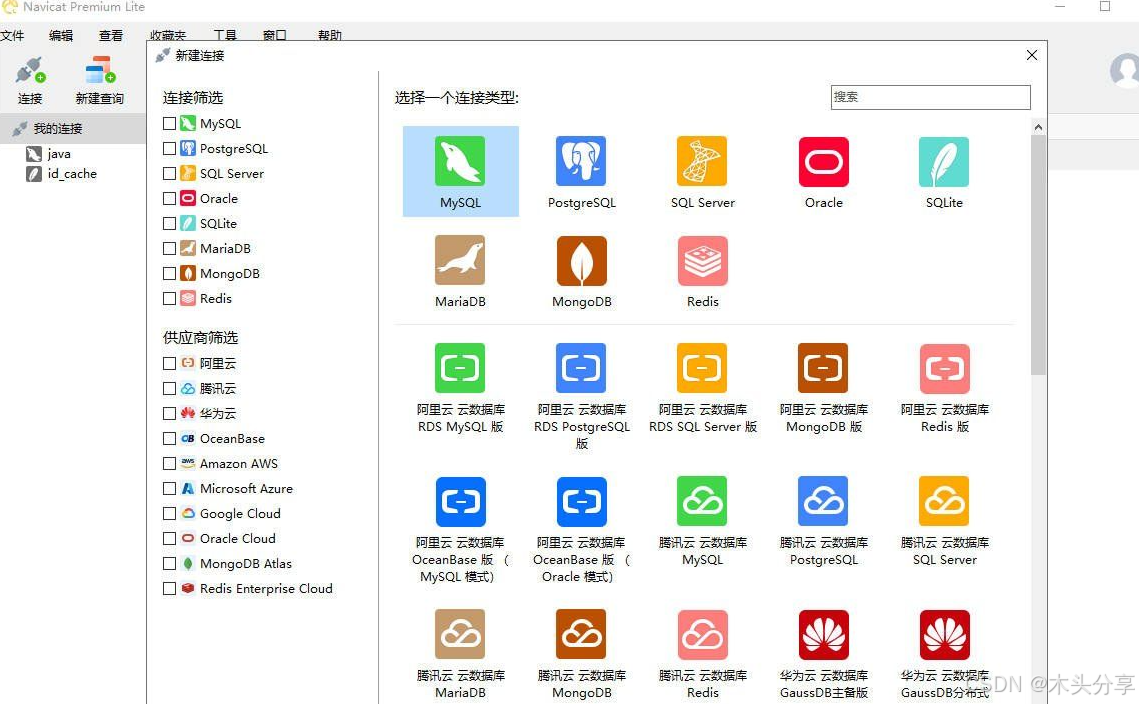Enable the SQL Server filter checkbox
The width and height of the screenshot is (1139, 704).
pyautogui.click(x=169, y=174)
